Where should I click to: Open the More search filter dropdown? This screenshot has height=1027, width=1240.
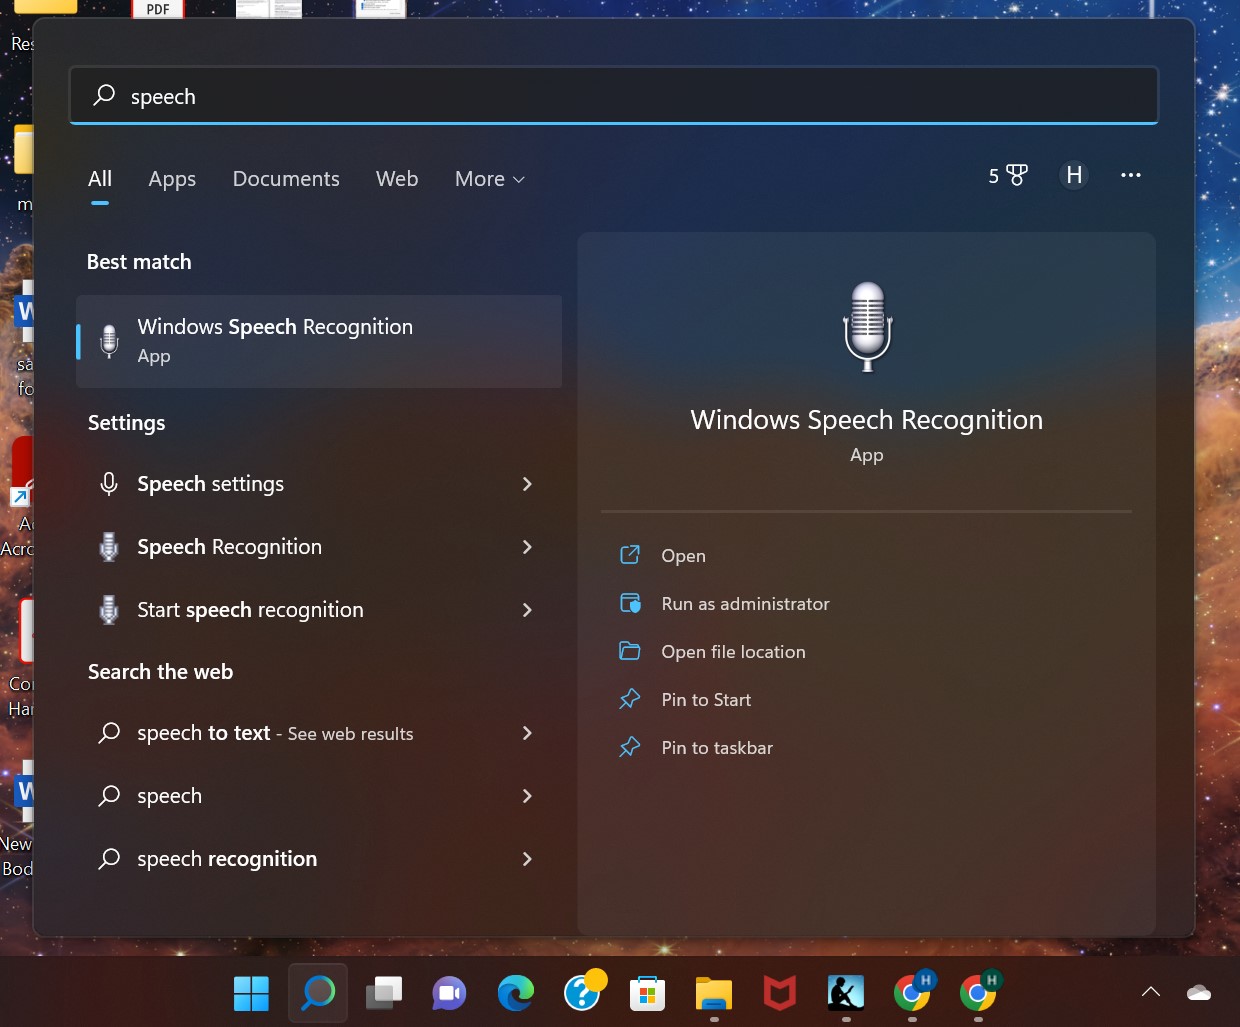(x=489, y=179)
